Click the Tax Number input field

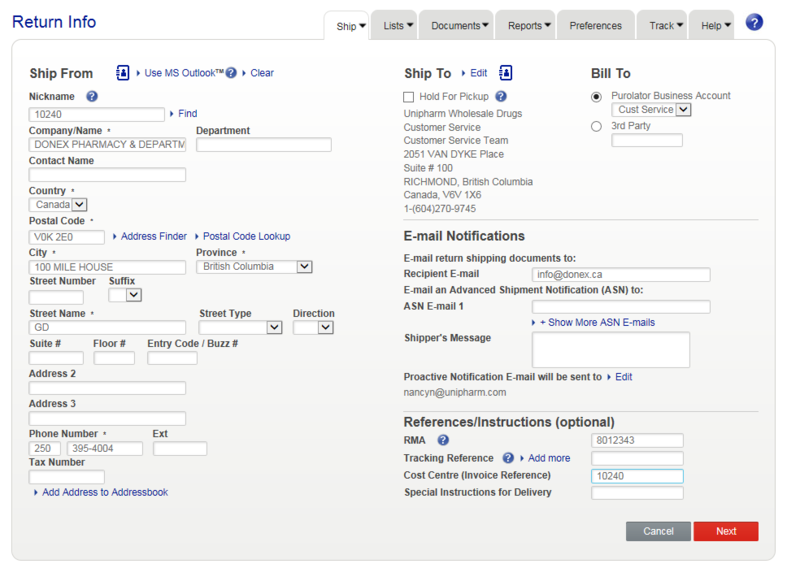[x=67, y=477]
